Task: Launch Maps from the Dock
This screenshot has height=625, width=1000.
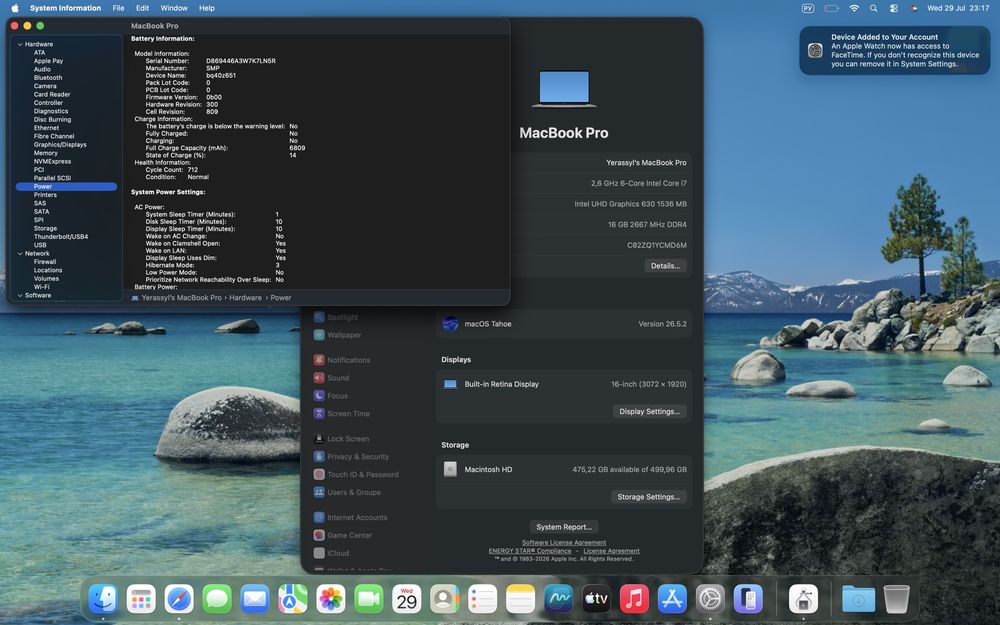Action: click(293, 599)
